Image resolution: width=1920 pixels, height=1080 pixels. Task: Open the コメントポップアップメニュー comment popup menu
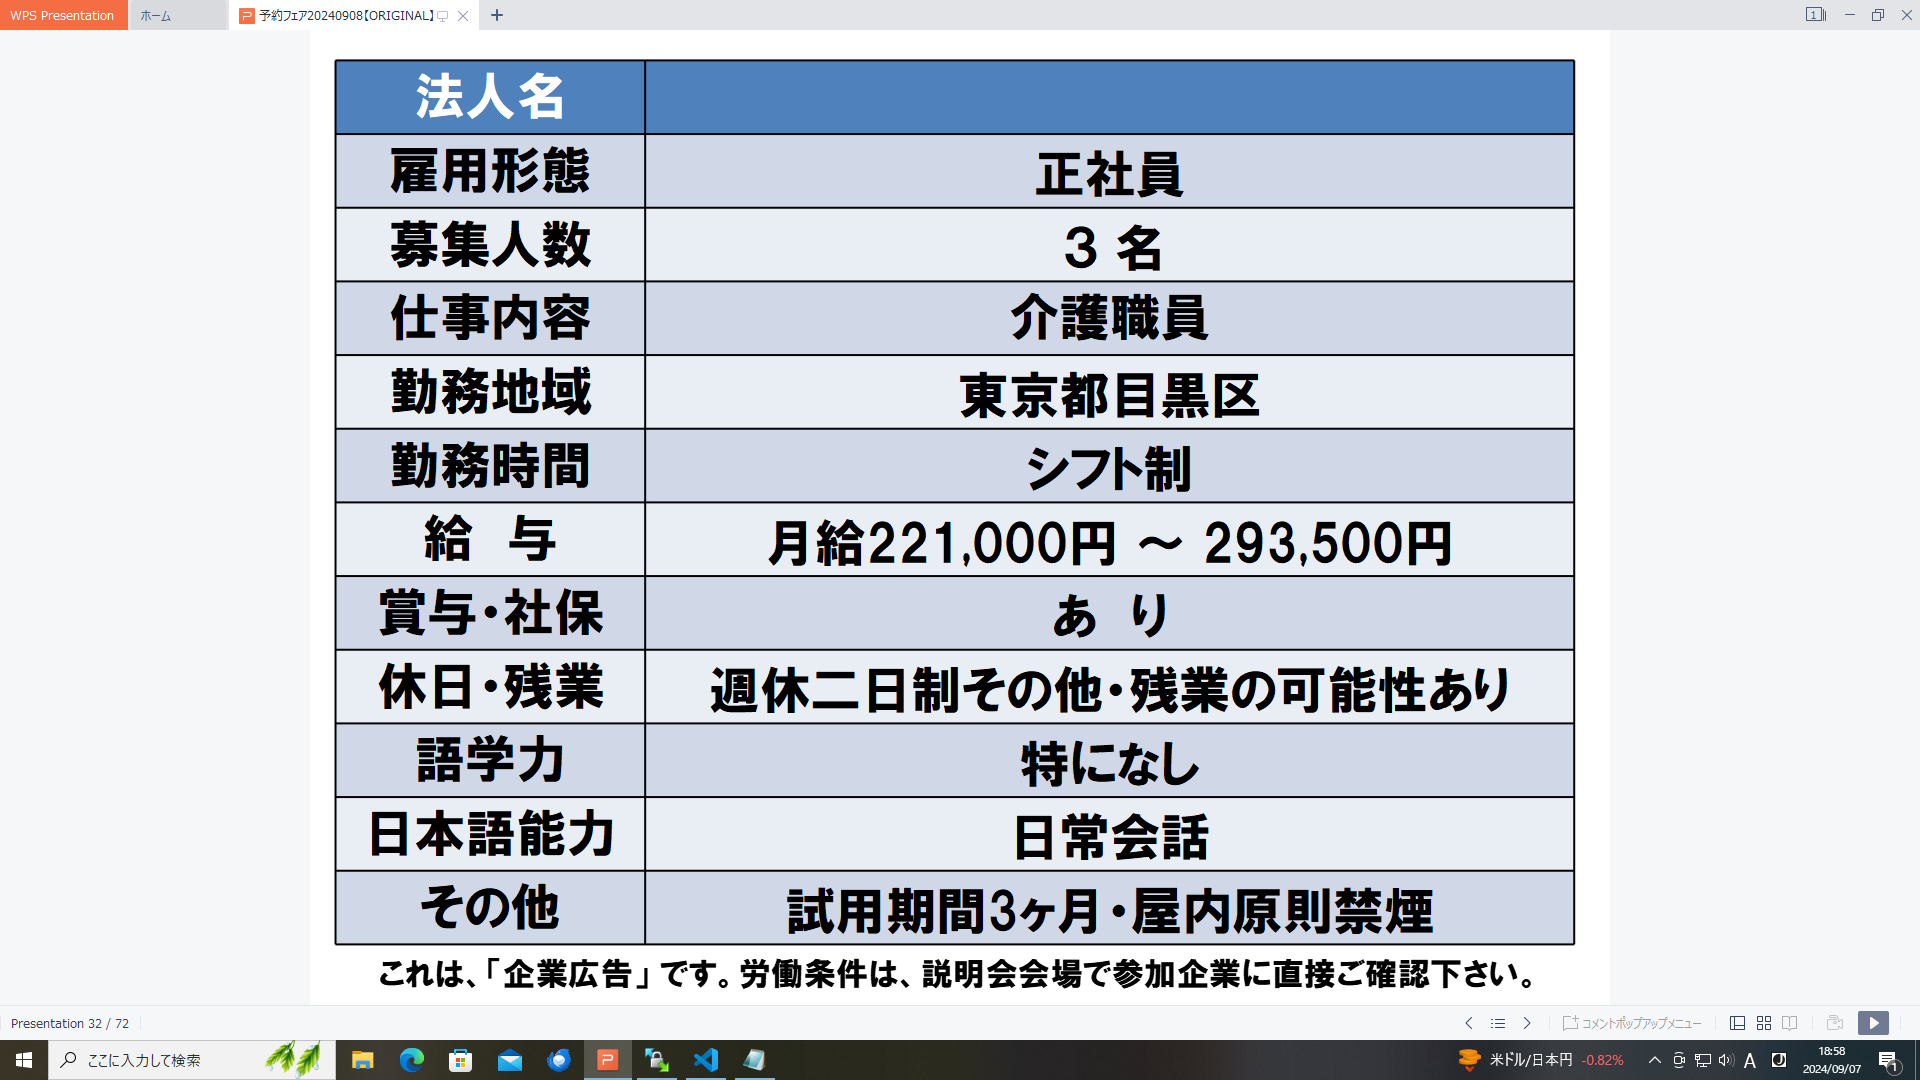[x=1632, y=1023]
